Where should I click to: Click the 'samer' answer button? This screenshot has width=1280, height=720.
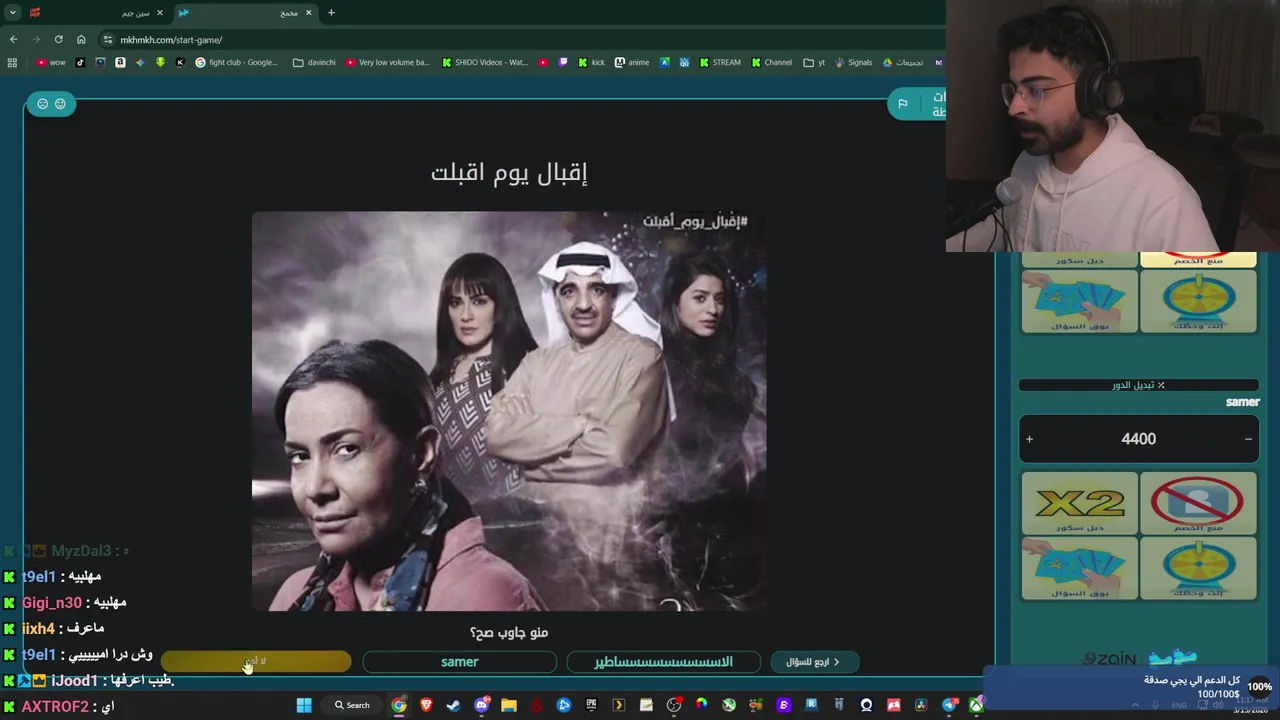pos(459,662)
